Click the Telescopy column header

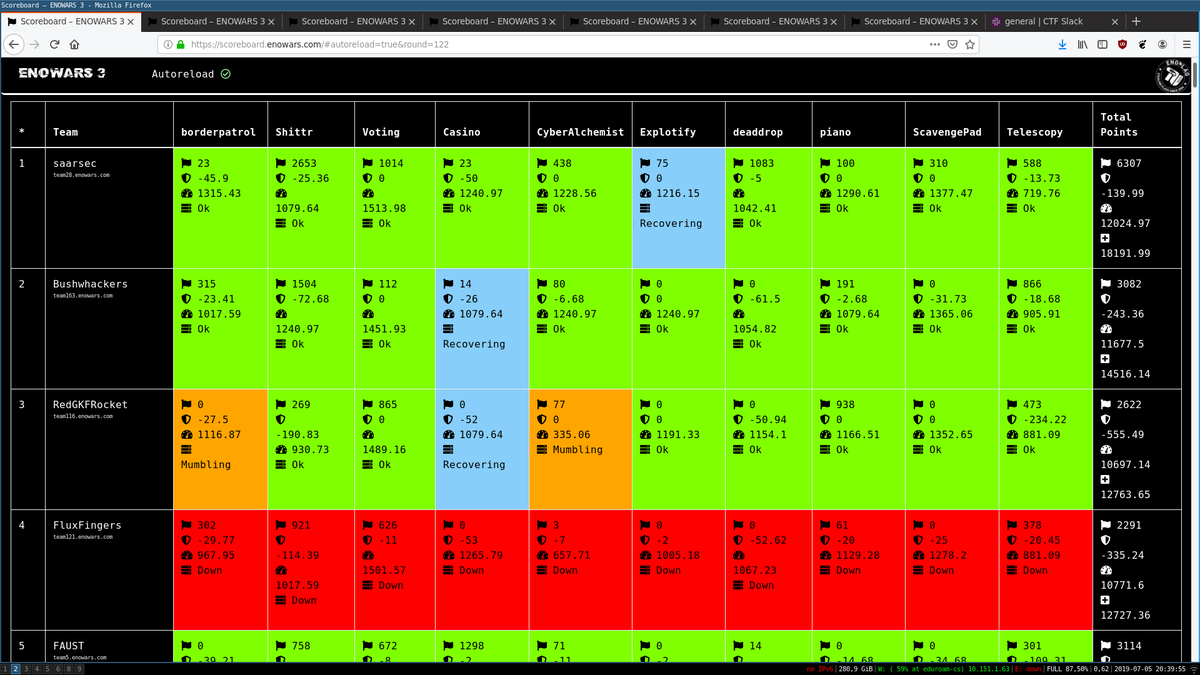click(x=1035, y=132)
